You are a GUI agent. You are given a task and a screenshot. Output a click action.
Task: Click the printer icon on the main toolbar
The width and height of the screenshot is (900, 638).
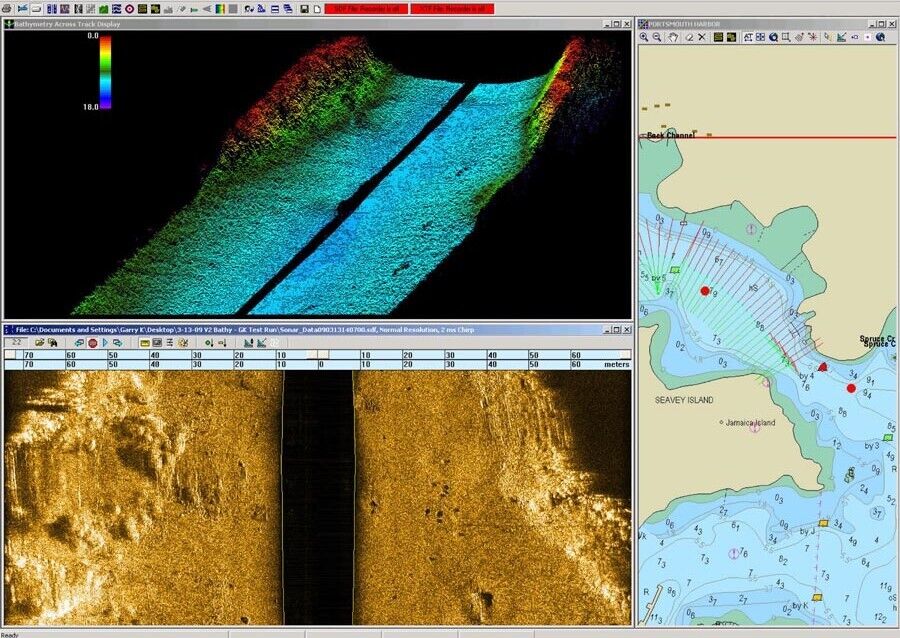[x=8, y=8]
